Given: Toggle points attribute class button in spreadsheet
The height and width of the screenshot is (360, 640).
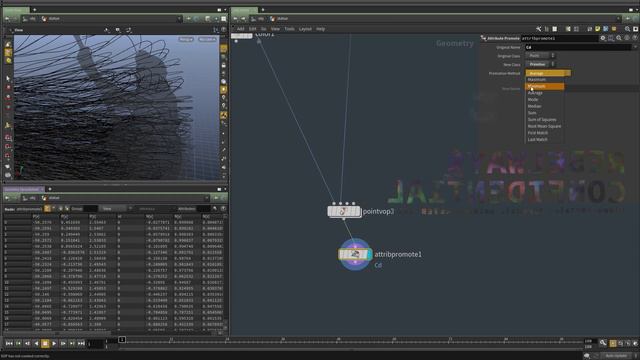Looking at the screenshot, I should (47, 209).
